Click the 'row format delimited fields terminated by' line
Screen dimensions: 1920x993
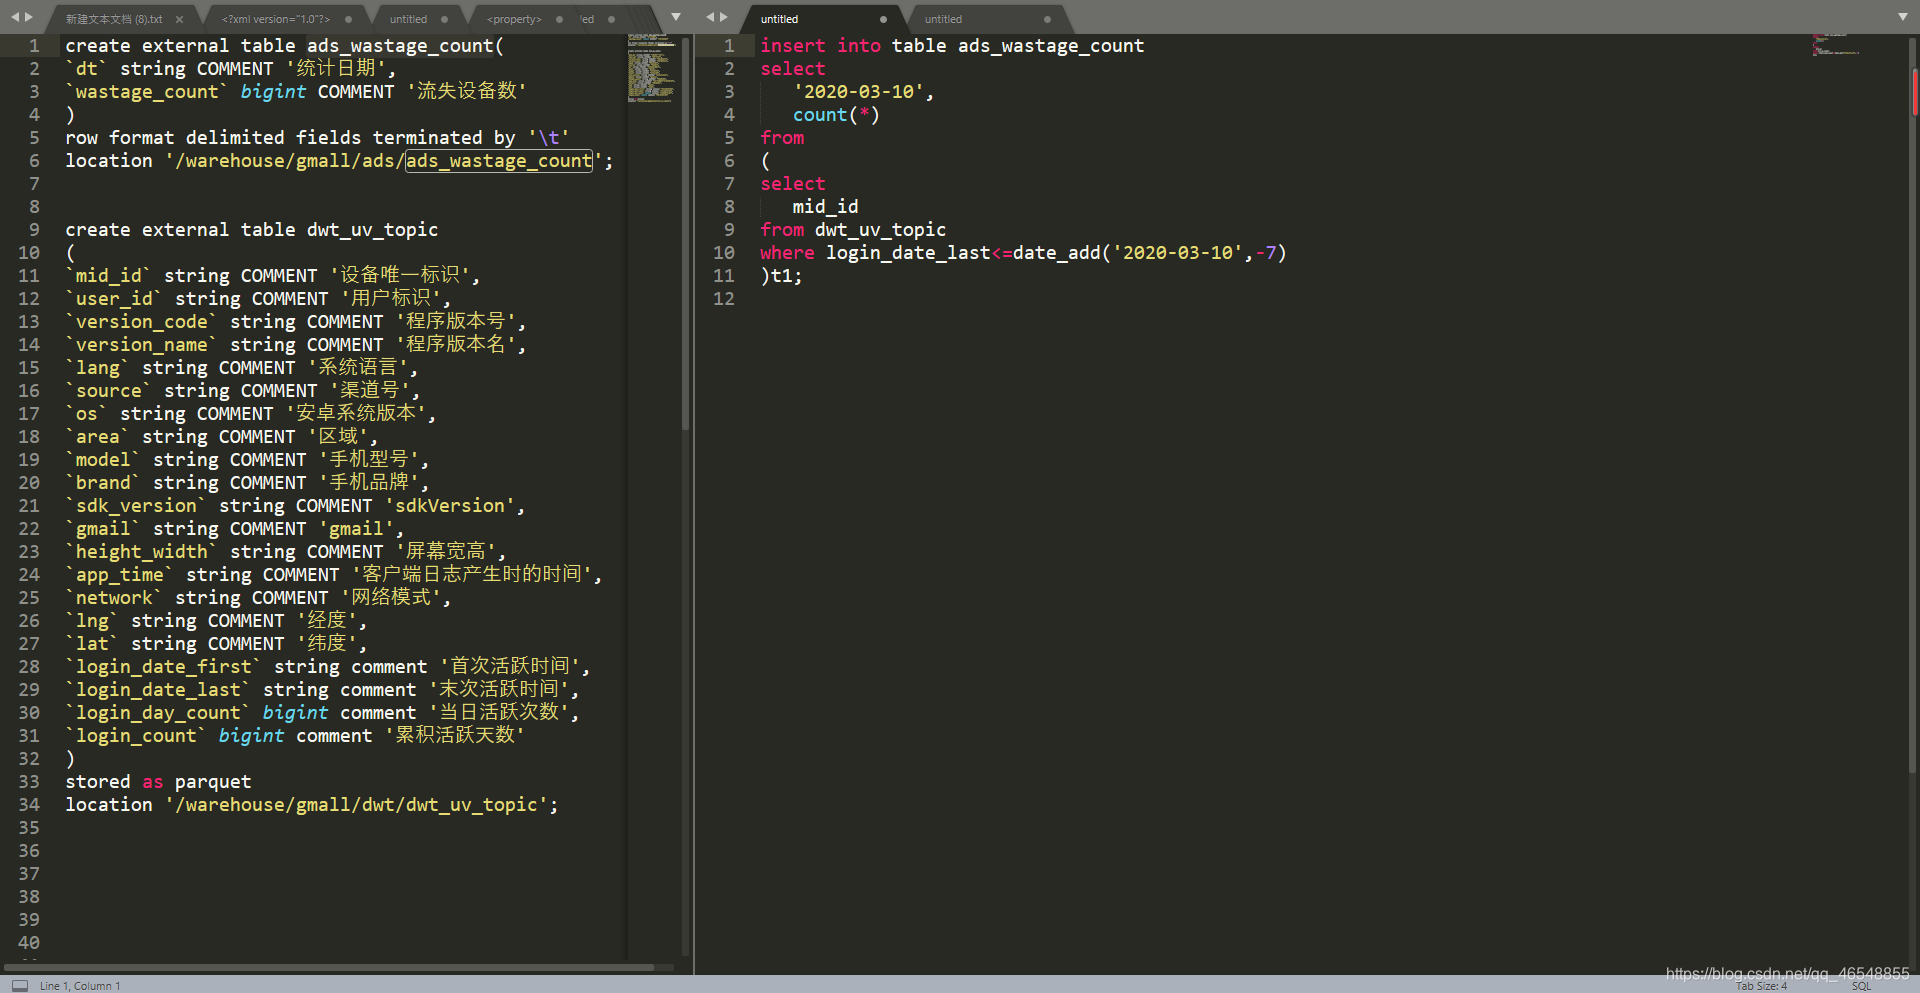tap(317, 138)
